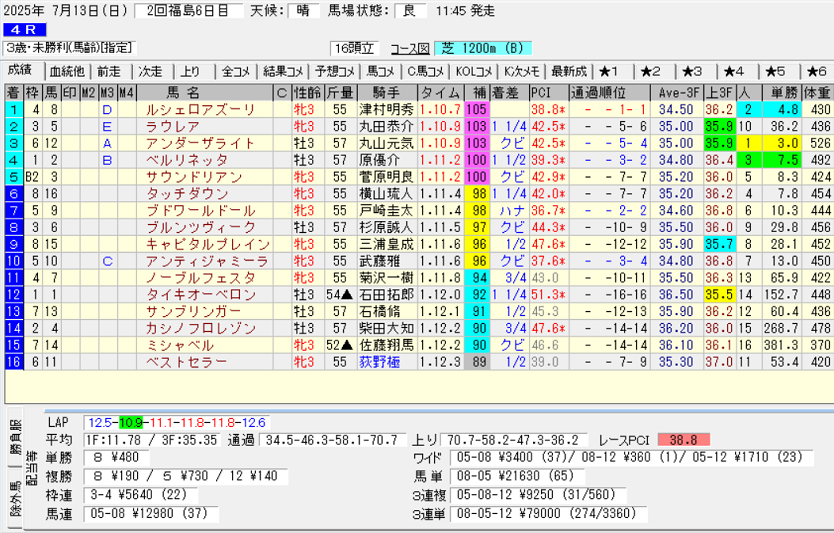Viewport: 834px width, 533px height.
Task: Click the green 10.9 lap time
Action: pos(133,424)
